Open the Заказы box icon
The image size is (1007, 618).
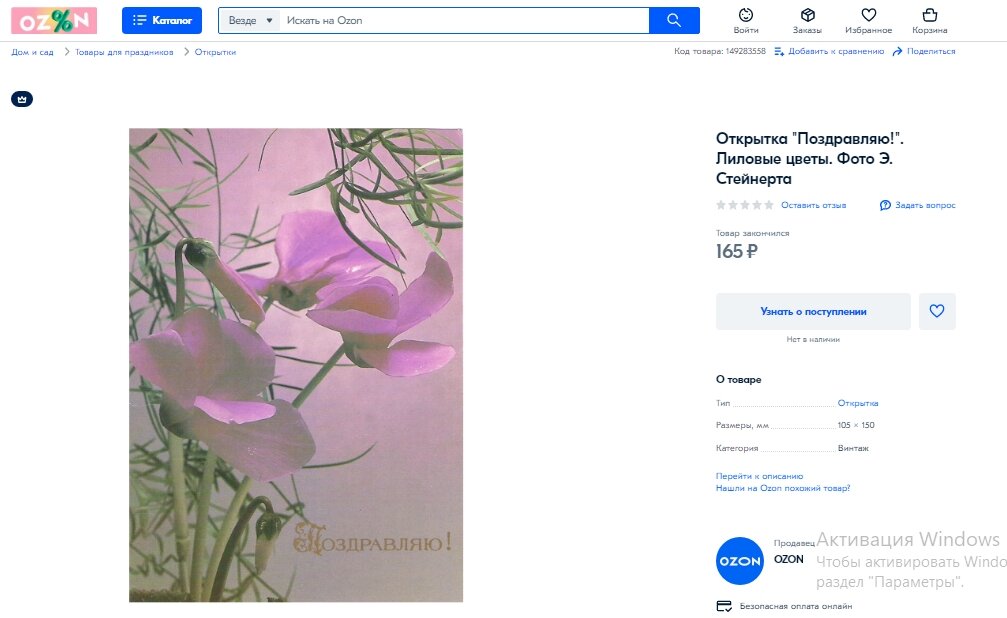pos(807,15)
